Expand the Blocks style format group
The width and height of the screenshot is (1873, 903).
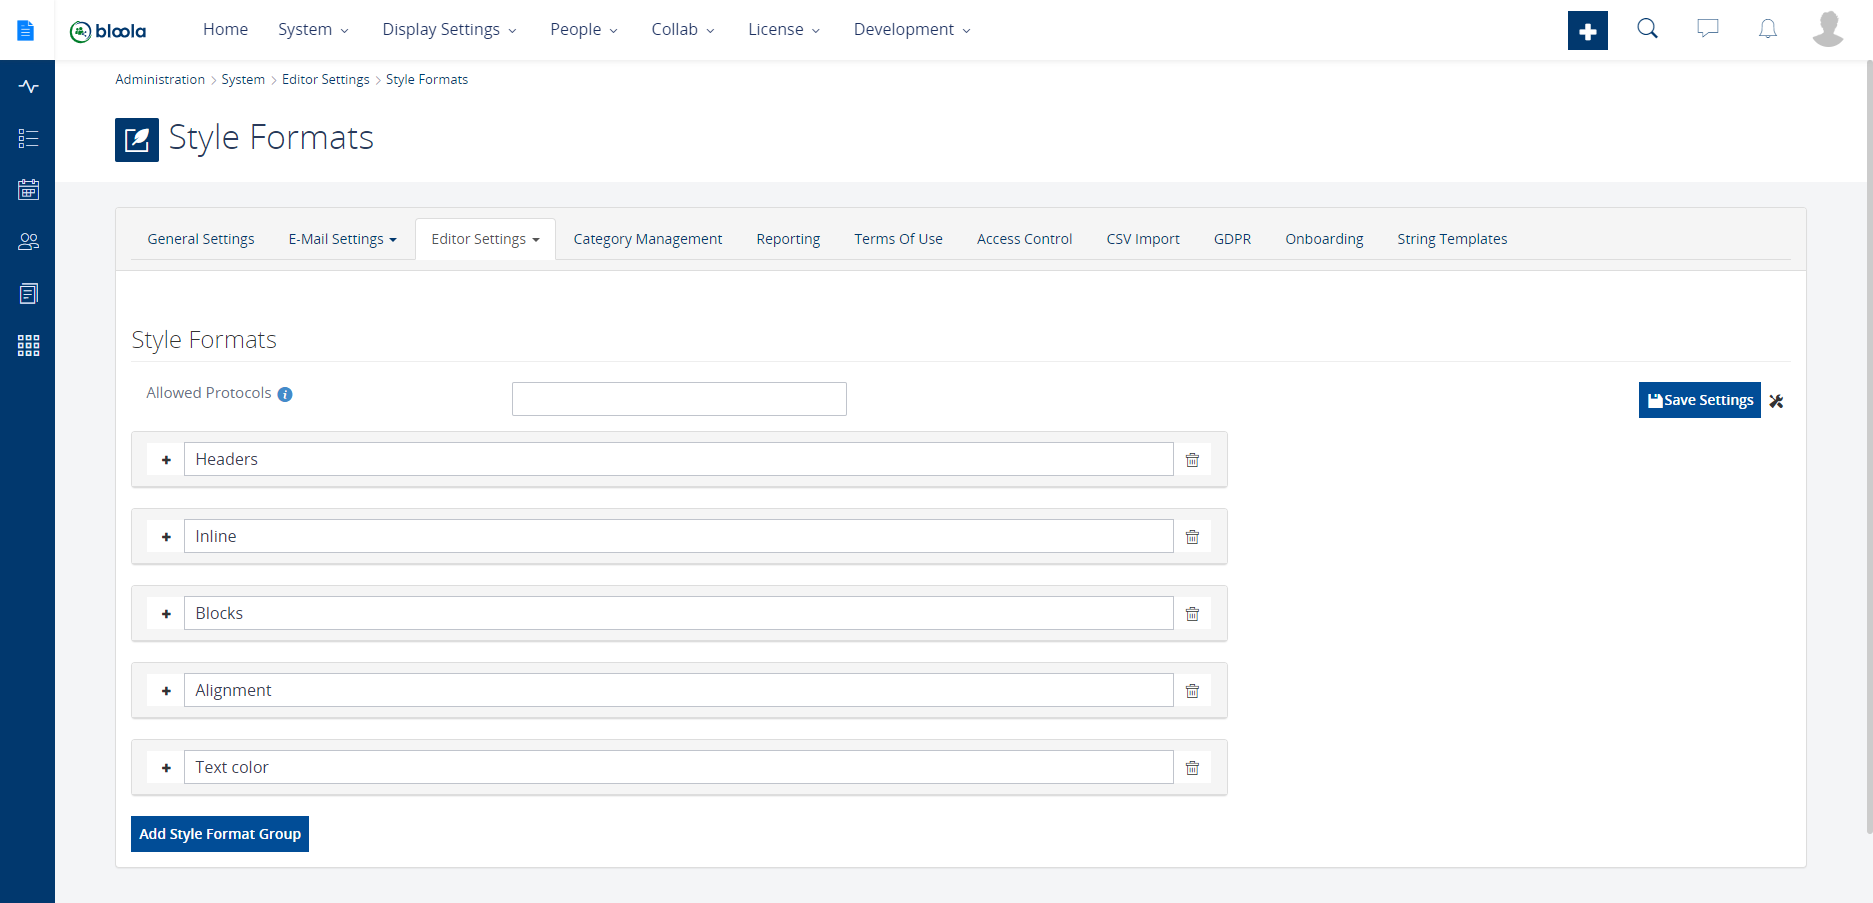tap(166, 614)
